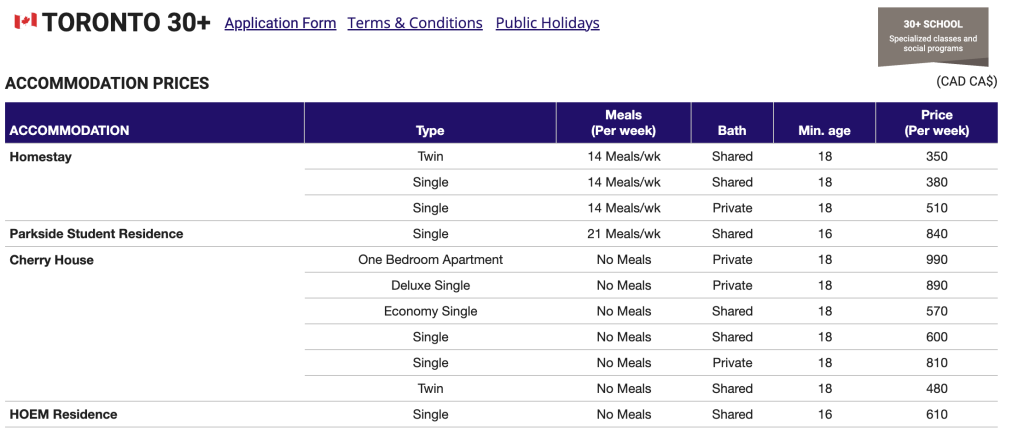Viewport: 1024px width, 445px height.
Task: Select the Cherry House row label
Action: (52, 260)
